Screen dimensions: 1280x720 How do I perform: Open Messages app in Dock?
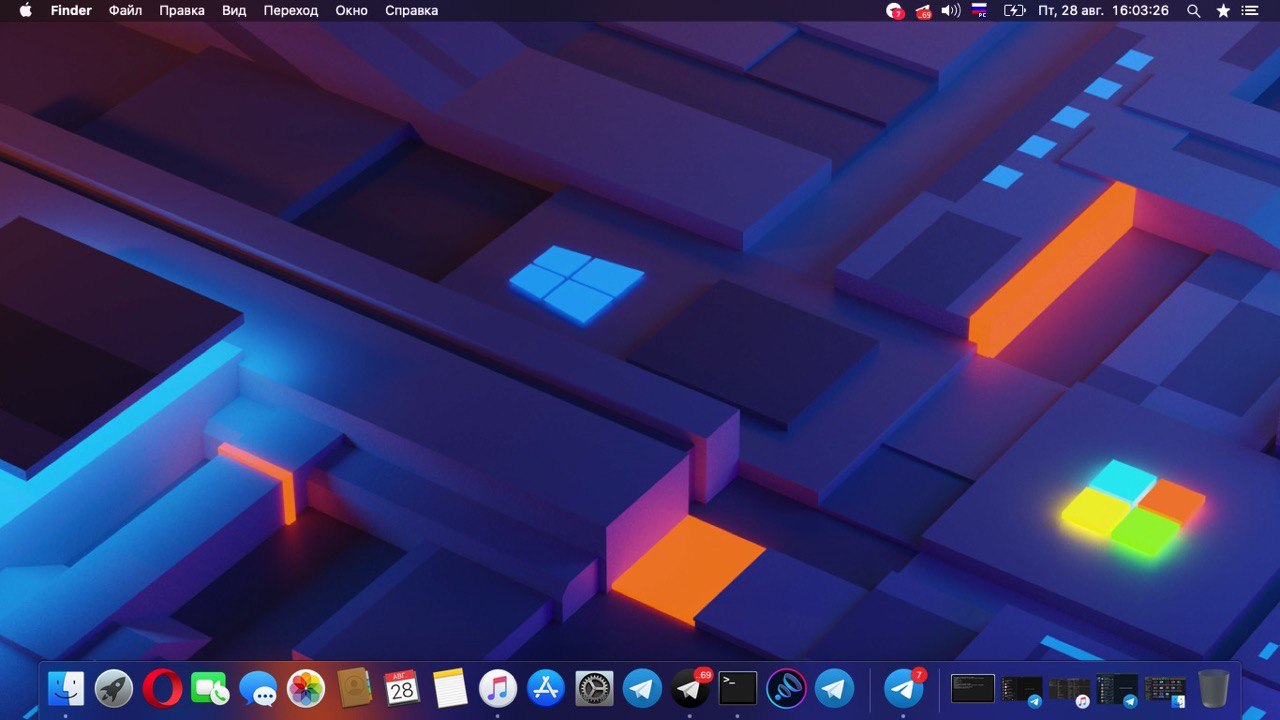click(258, 688)
